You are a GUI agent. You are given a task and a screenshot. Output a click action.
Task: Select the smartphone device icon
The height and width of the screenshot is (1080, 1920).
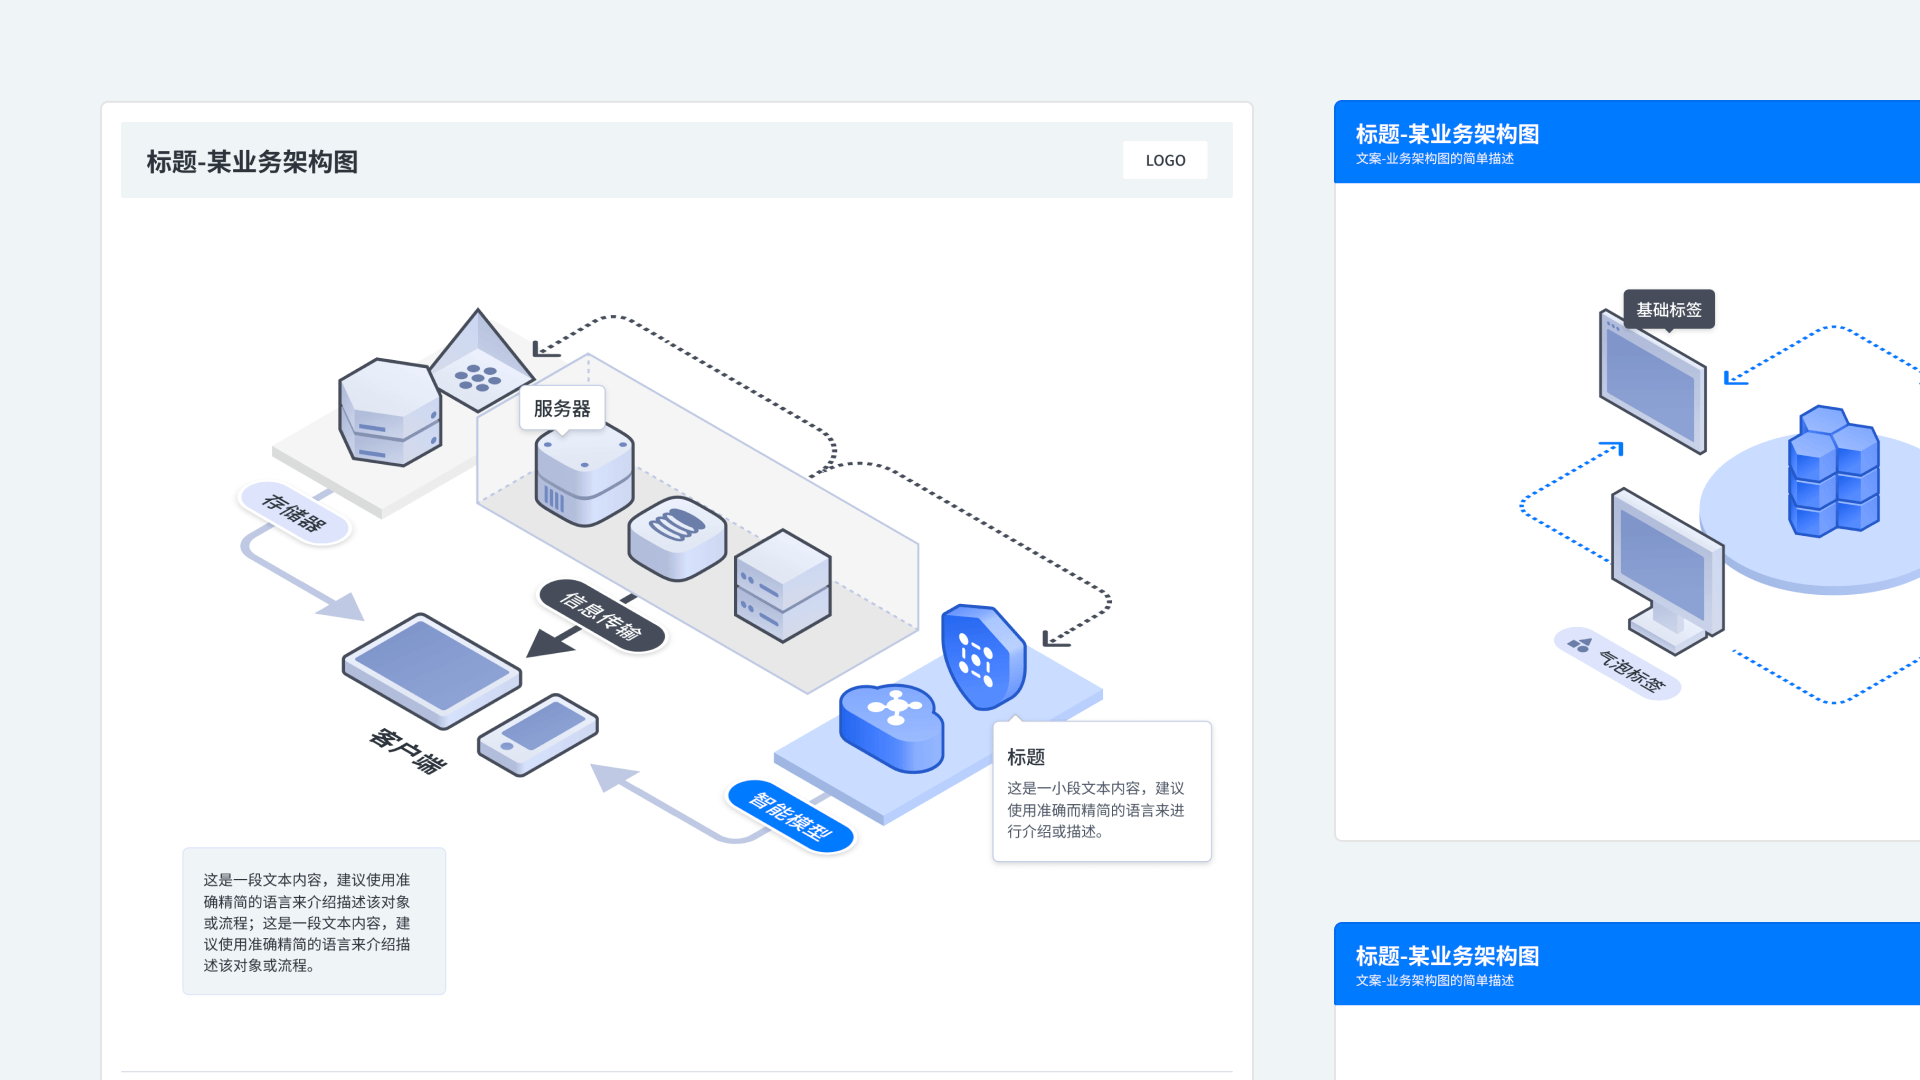coord(538,734)
